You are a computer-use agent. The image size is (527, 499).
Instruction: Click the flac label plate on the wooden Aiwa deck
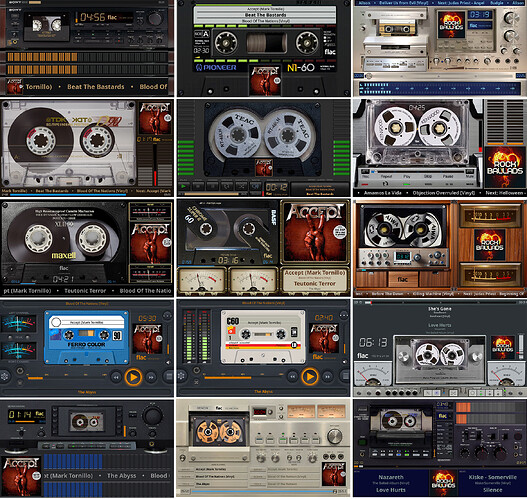tap(403, 279)
